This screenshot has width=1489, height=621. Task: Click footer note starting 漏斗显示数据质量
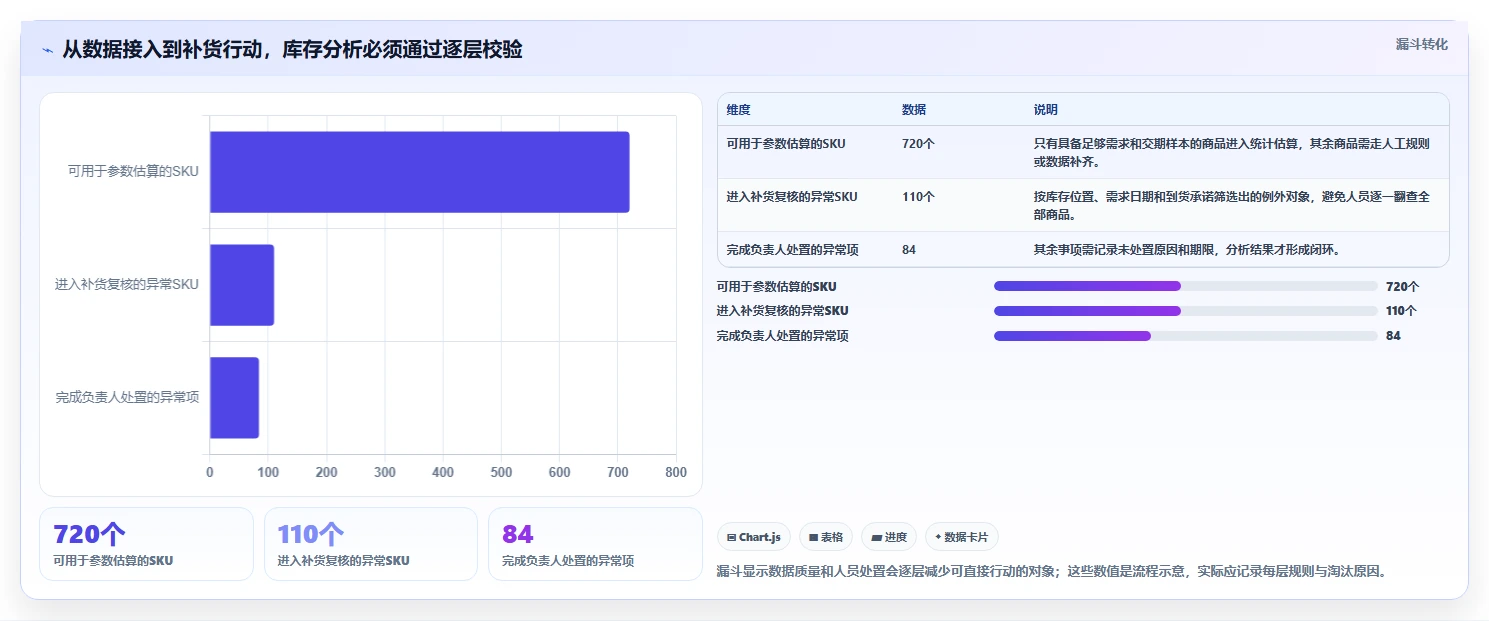[1052, 571]
